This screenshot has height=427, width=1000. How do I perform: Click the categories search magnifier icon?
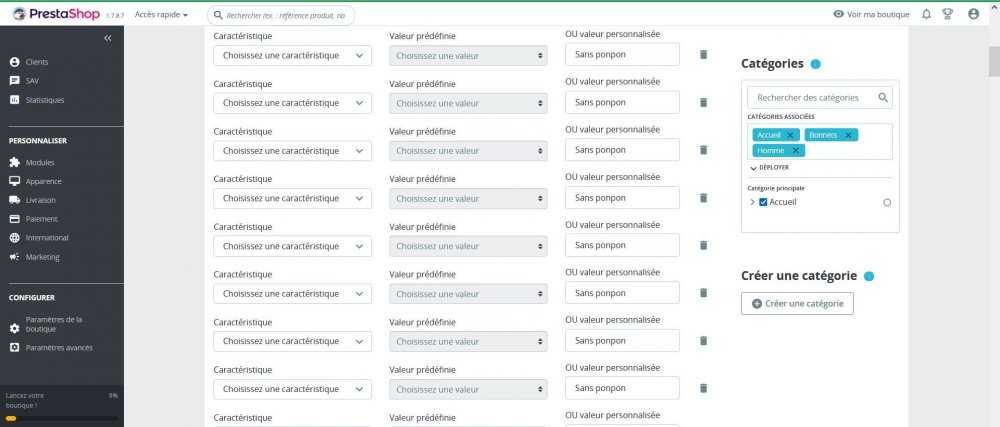click(883, 97)
